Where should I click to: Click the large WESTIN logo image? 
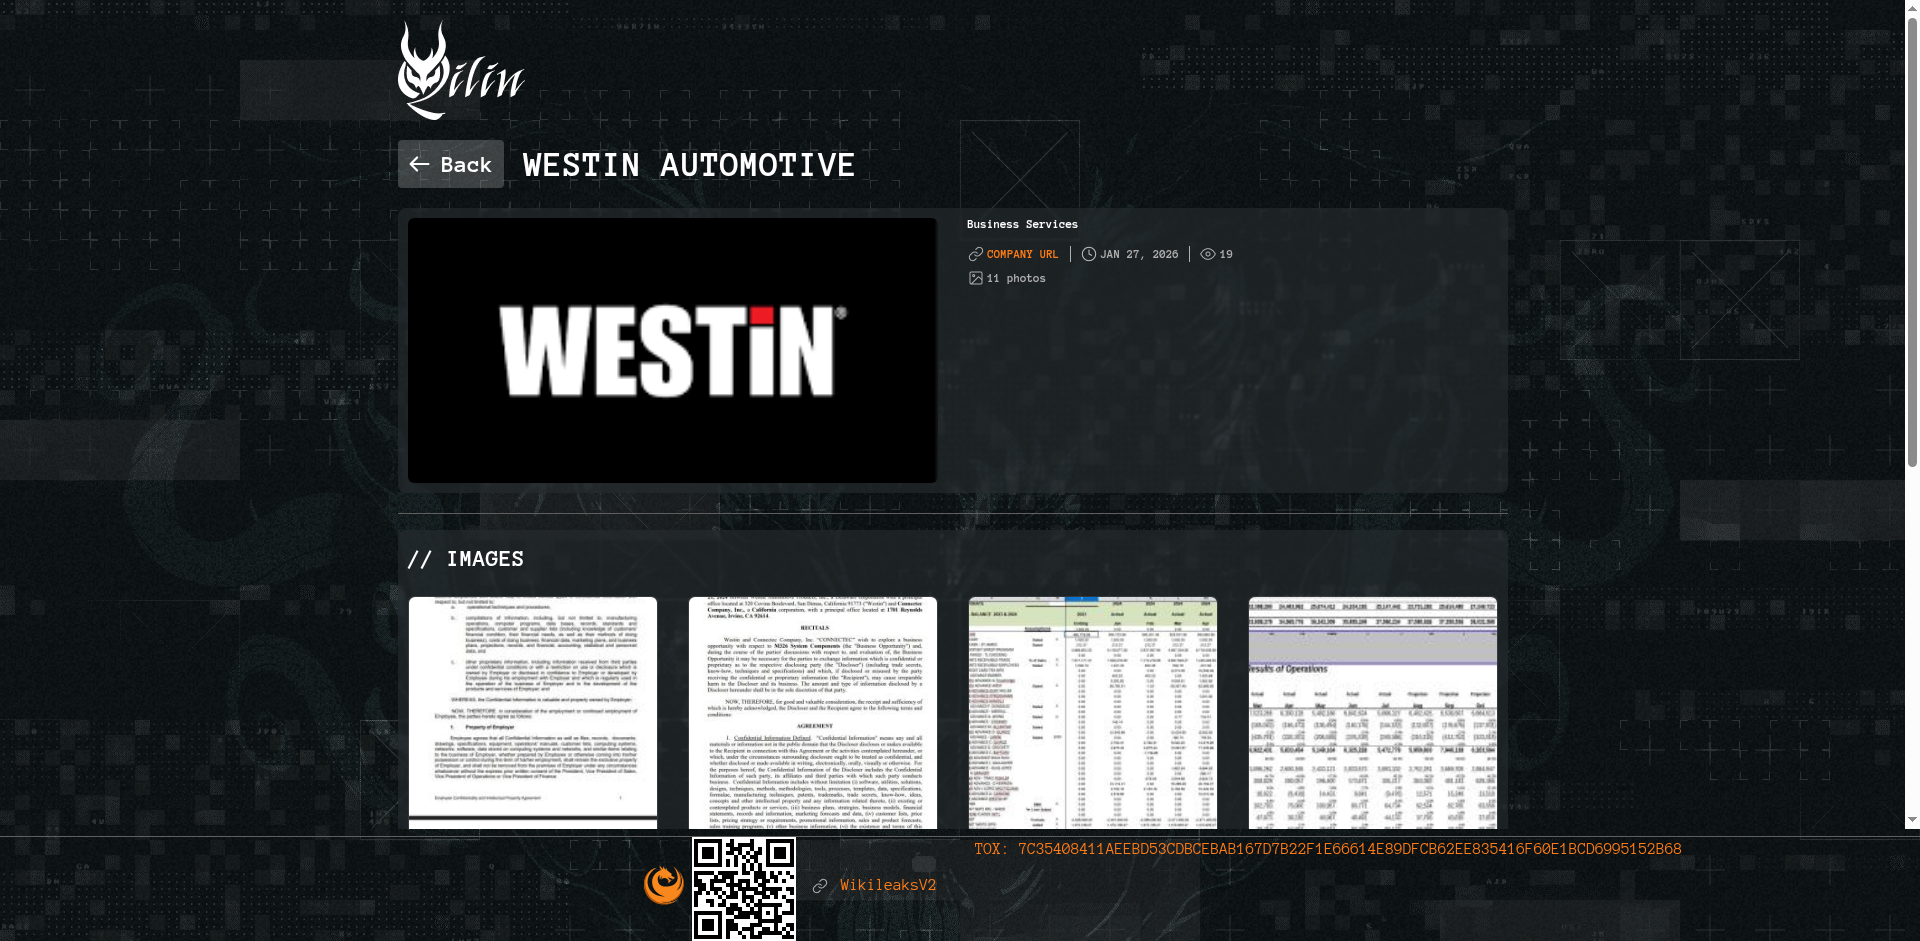coord(672,351)
